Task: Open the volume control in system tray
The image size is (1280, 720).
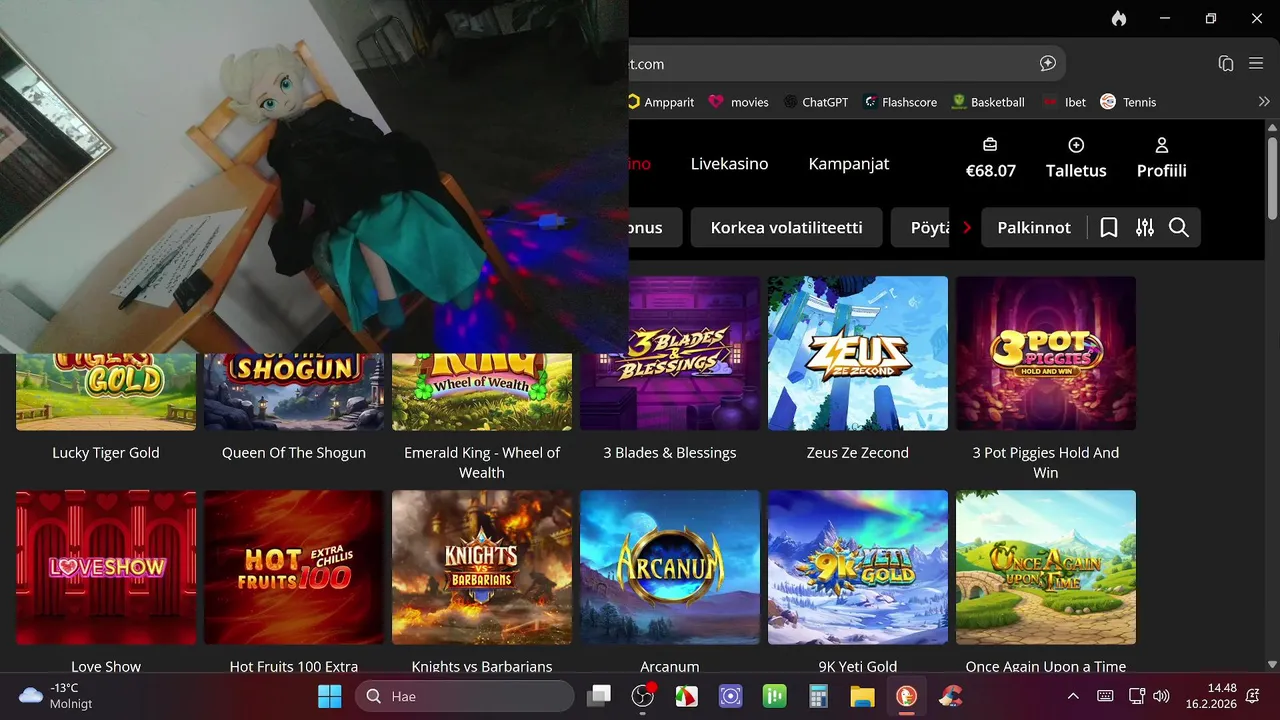Action: [1161, 696]
